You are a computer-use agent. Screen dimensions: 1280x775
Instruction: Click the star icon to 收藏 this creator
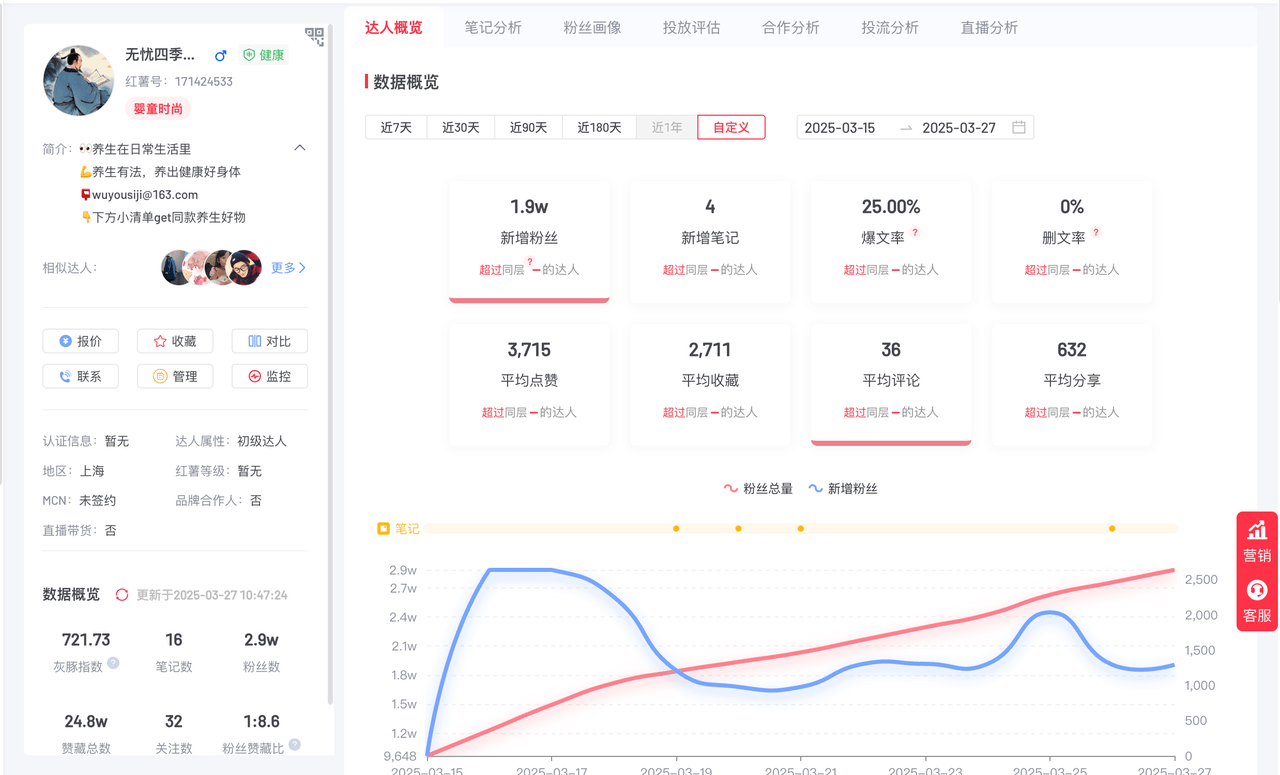159,341
